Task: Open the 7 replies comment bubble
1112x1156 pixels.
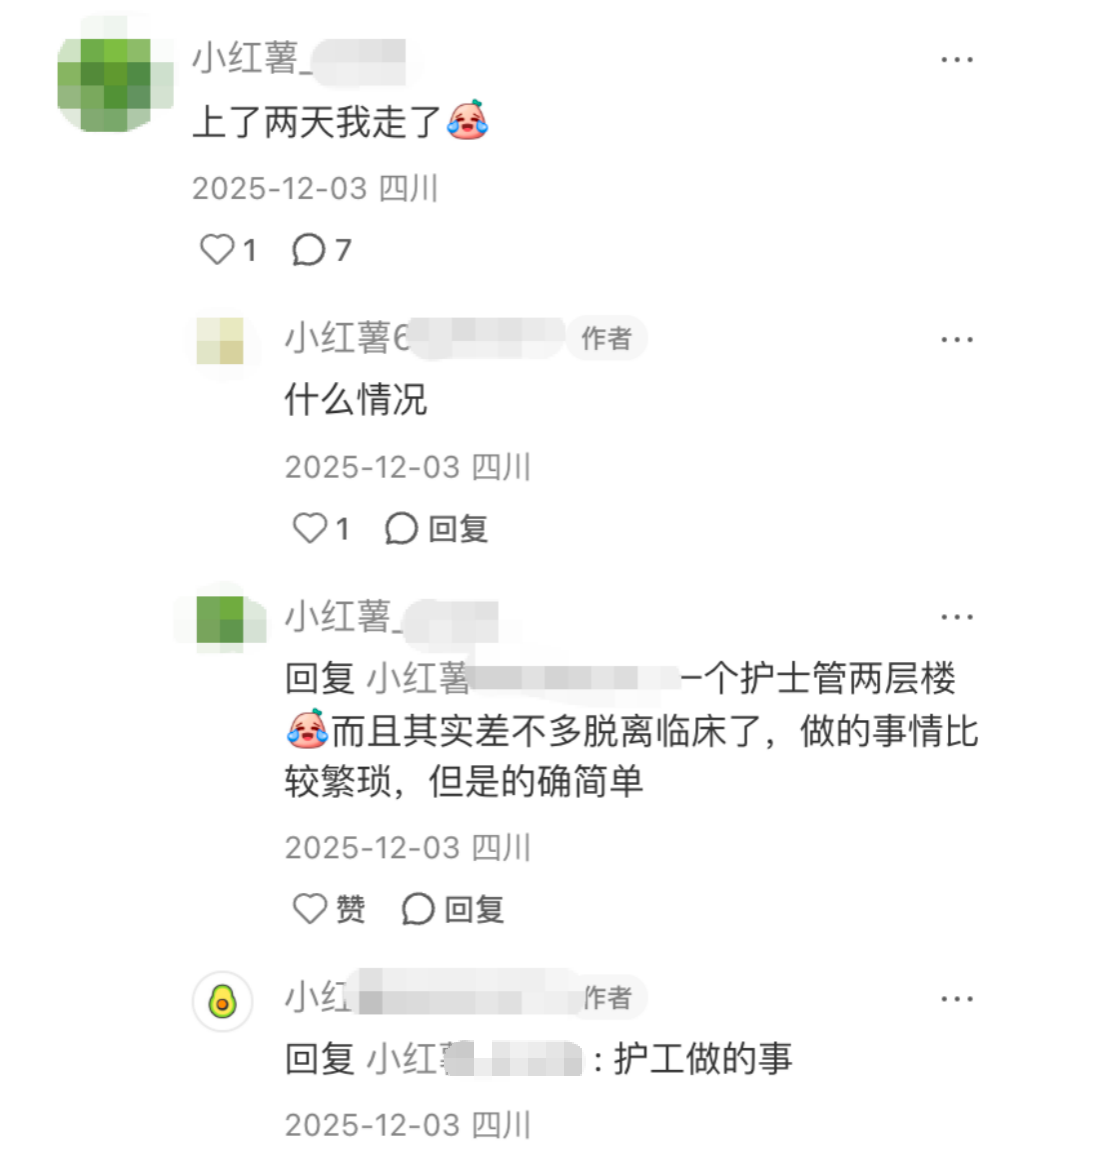Action: coord(322,250)
